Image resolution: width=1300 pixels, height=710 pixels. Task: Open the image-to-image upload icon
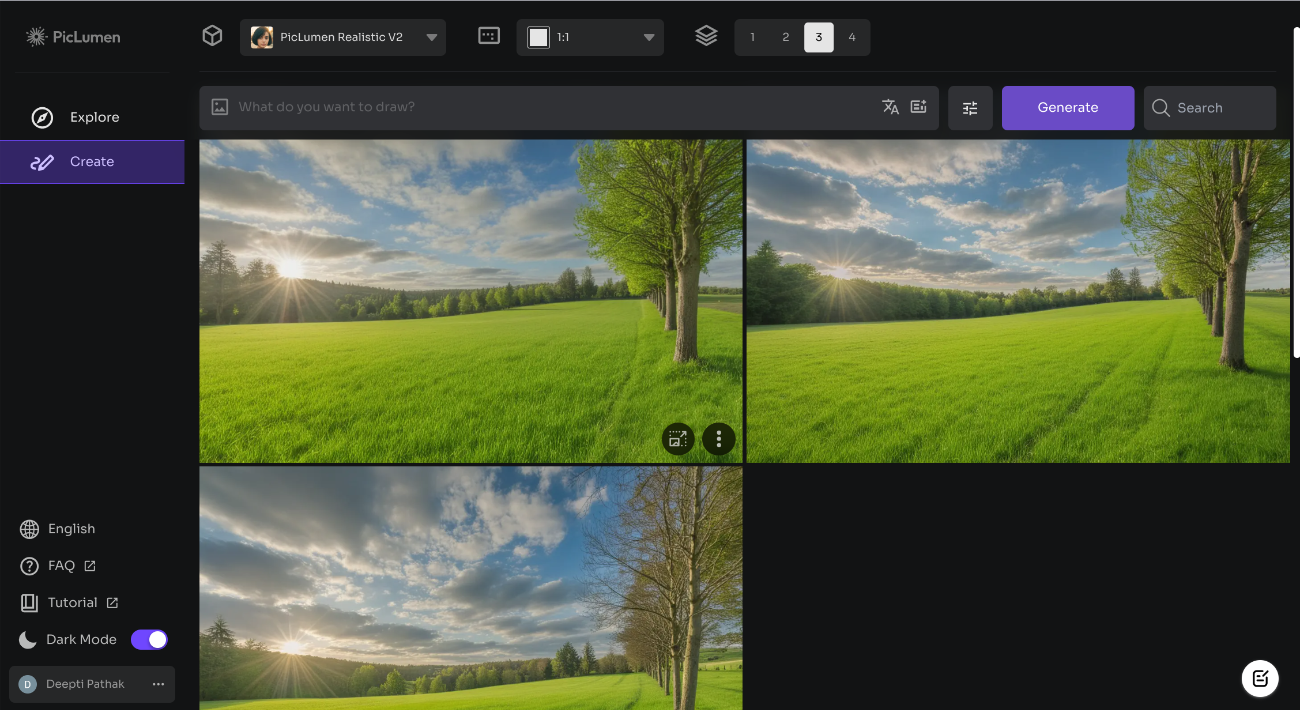[x=220, y=106]
